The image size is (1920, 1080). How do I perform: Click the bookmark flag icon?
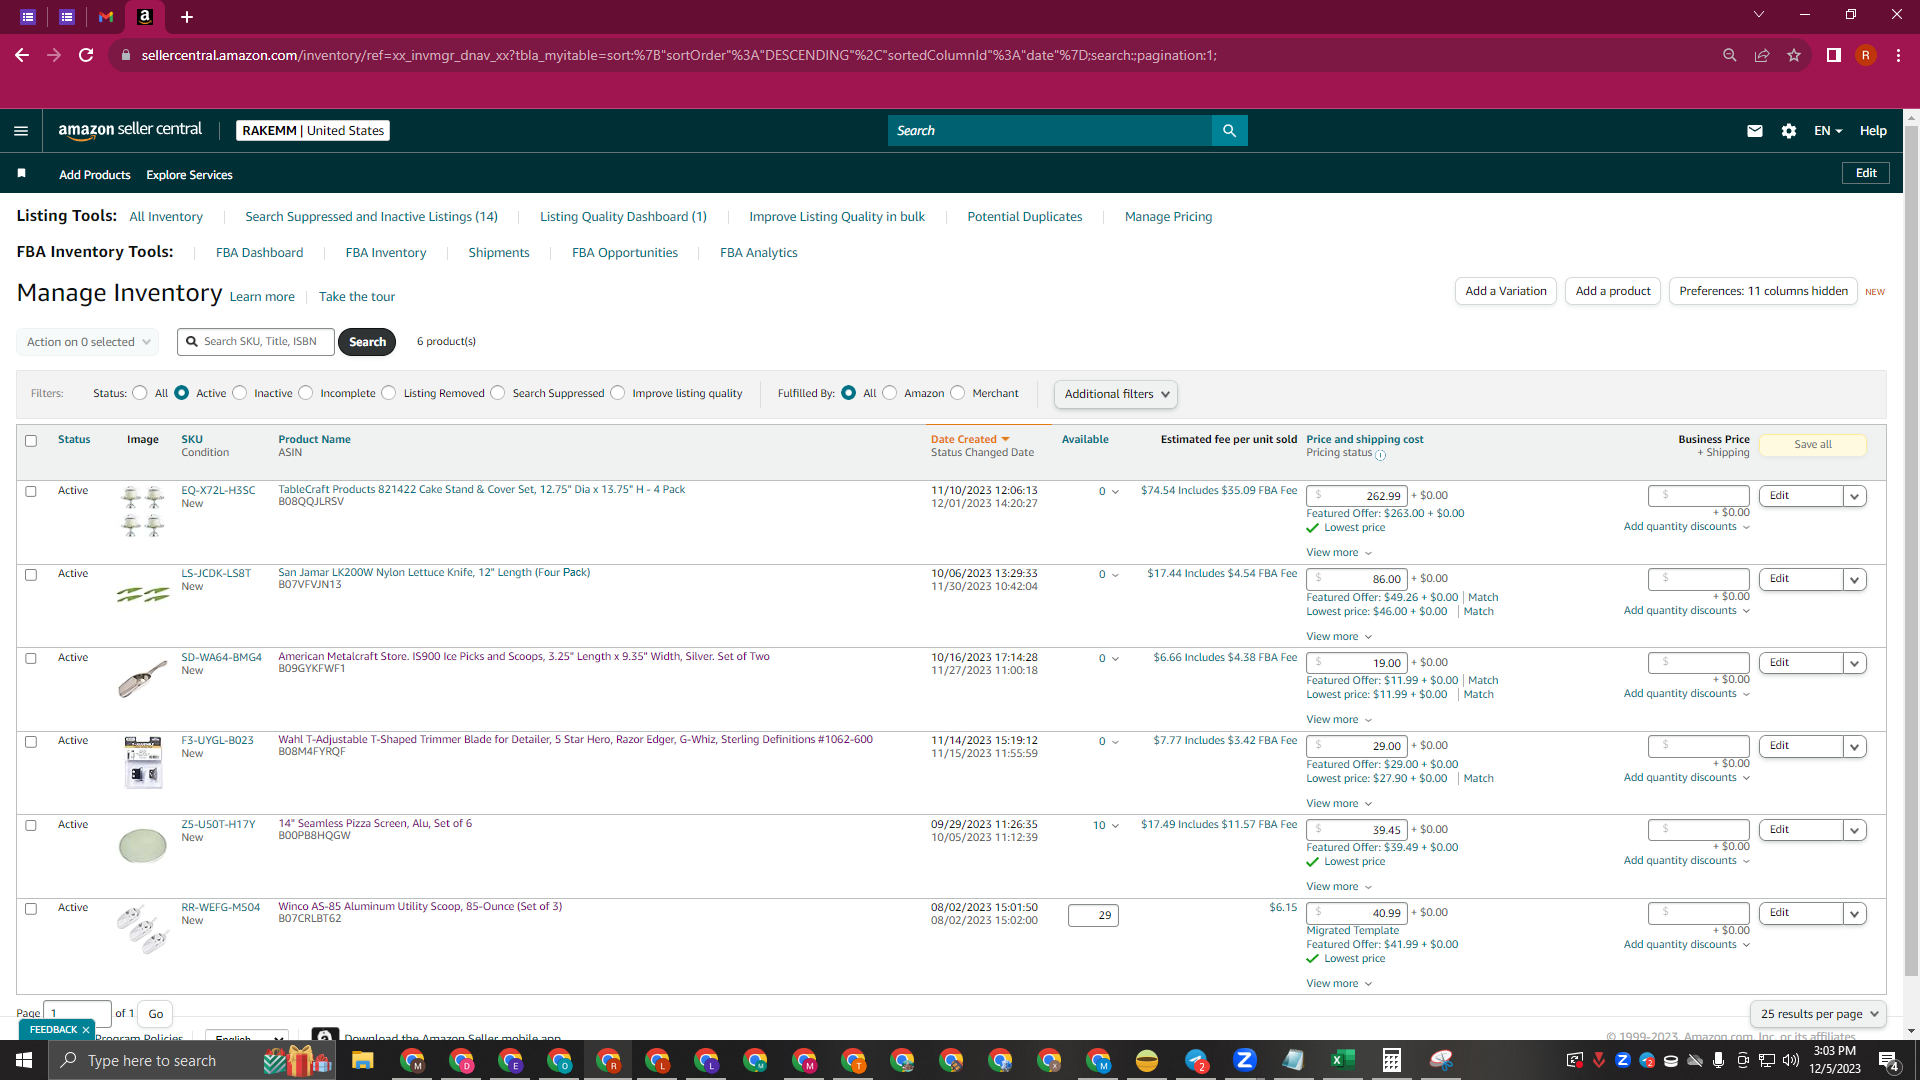[21, 174]
